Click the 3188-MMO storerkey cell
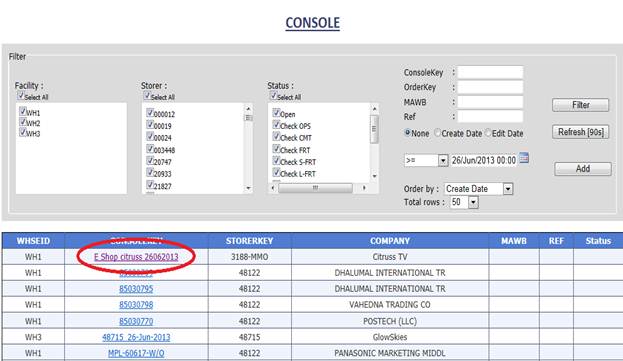Screen dimensions: 623x361 tap(250, 257)
